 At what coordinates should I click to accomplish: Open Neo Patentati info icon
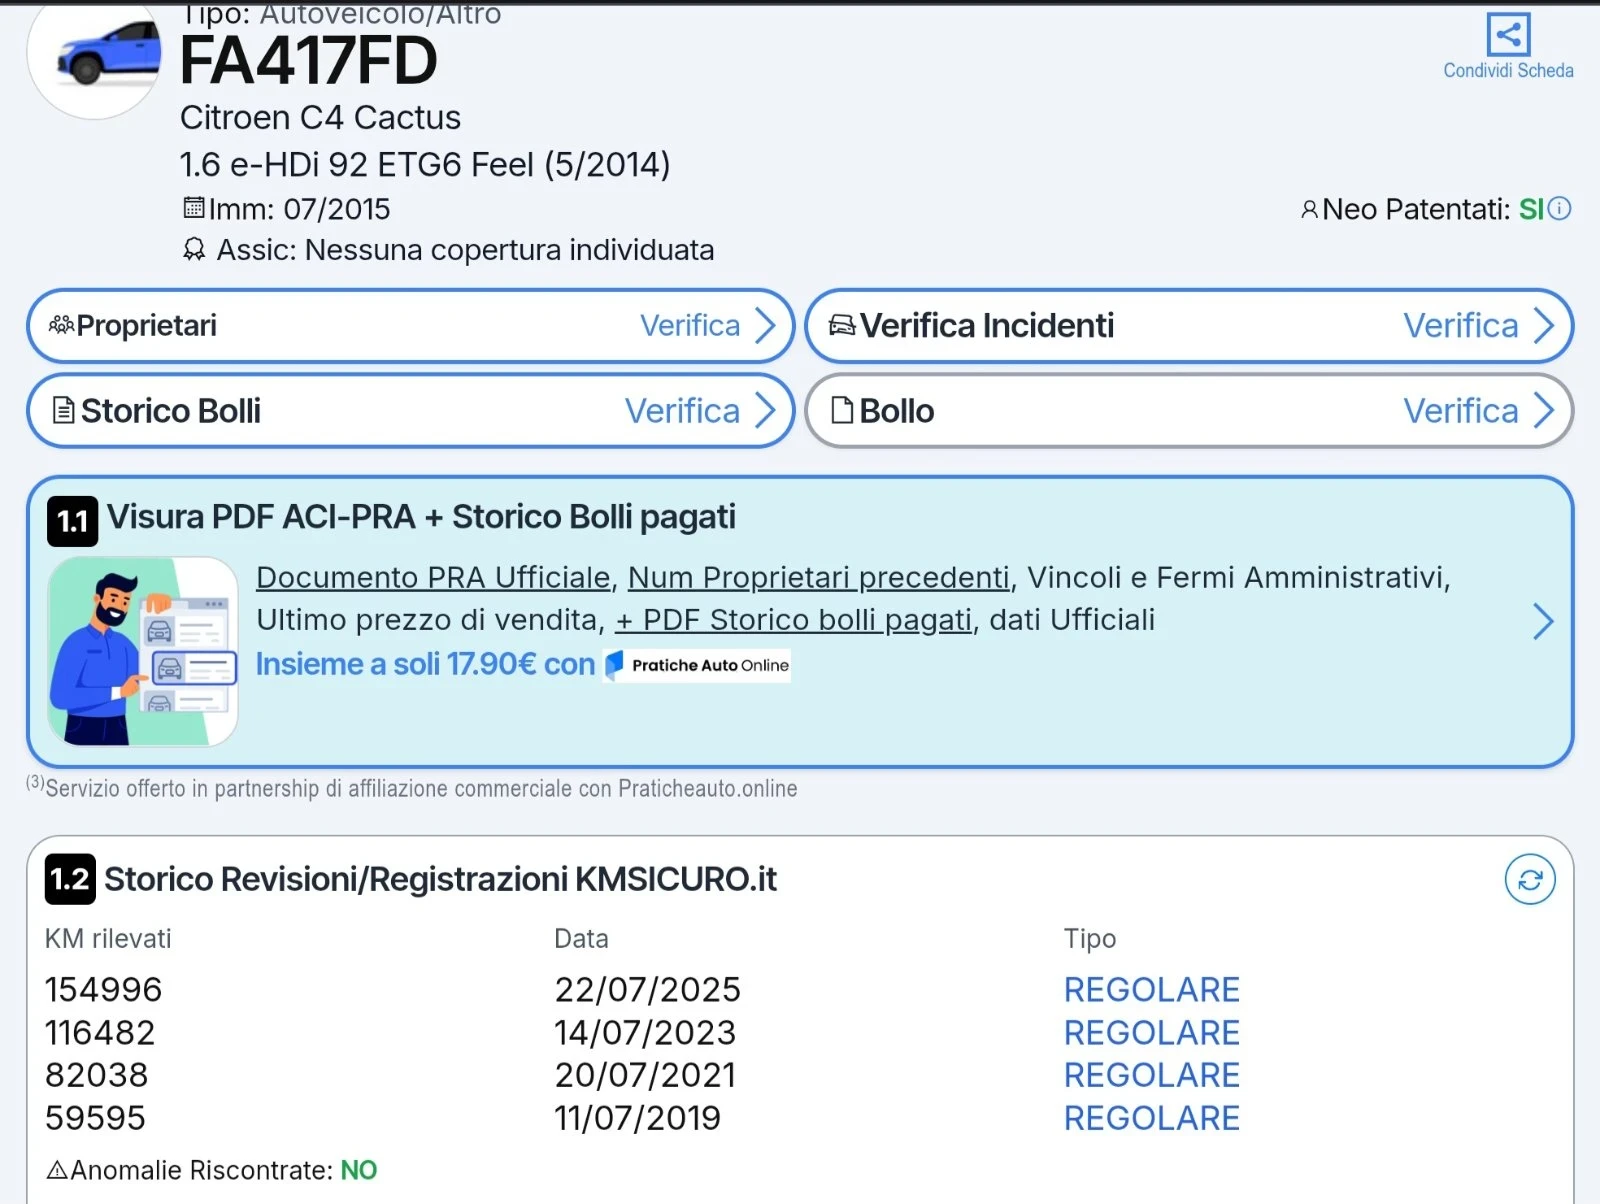point(1560,209)
